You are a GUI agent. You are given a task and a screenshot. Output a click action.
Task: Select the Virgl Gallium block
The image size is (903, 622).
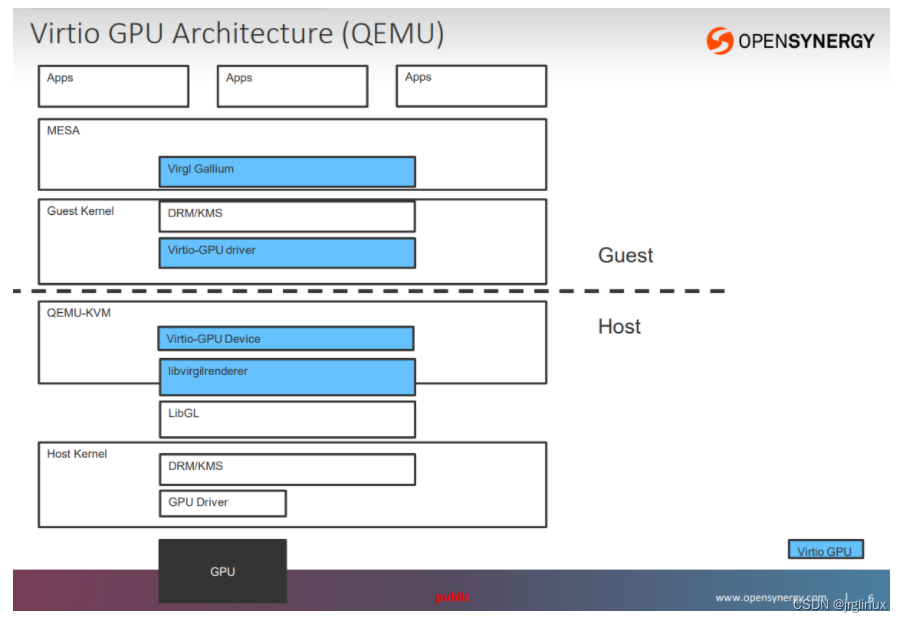pyautogui.click(x=287, y=172)
